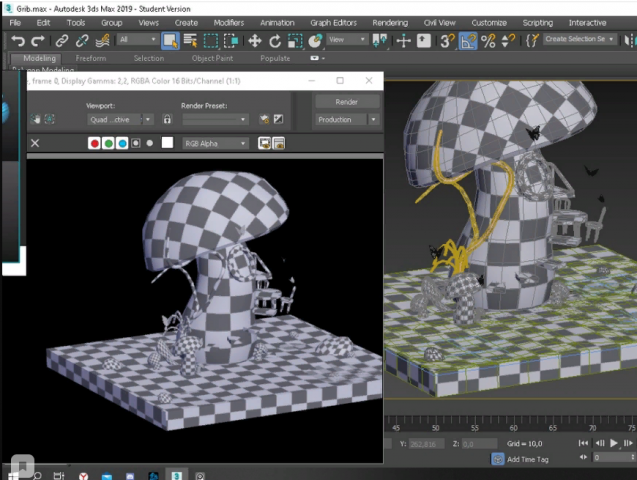Toggle the red channel button
Viewport: 637px width, 480px height.
pyautogui.click(x=94, y=143)
